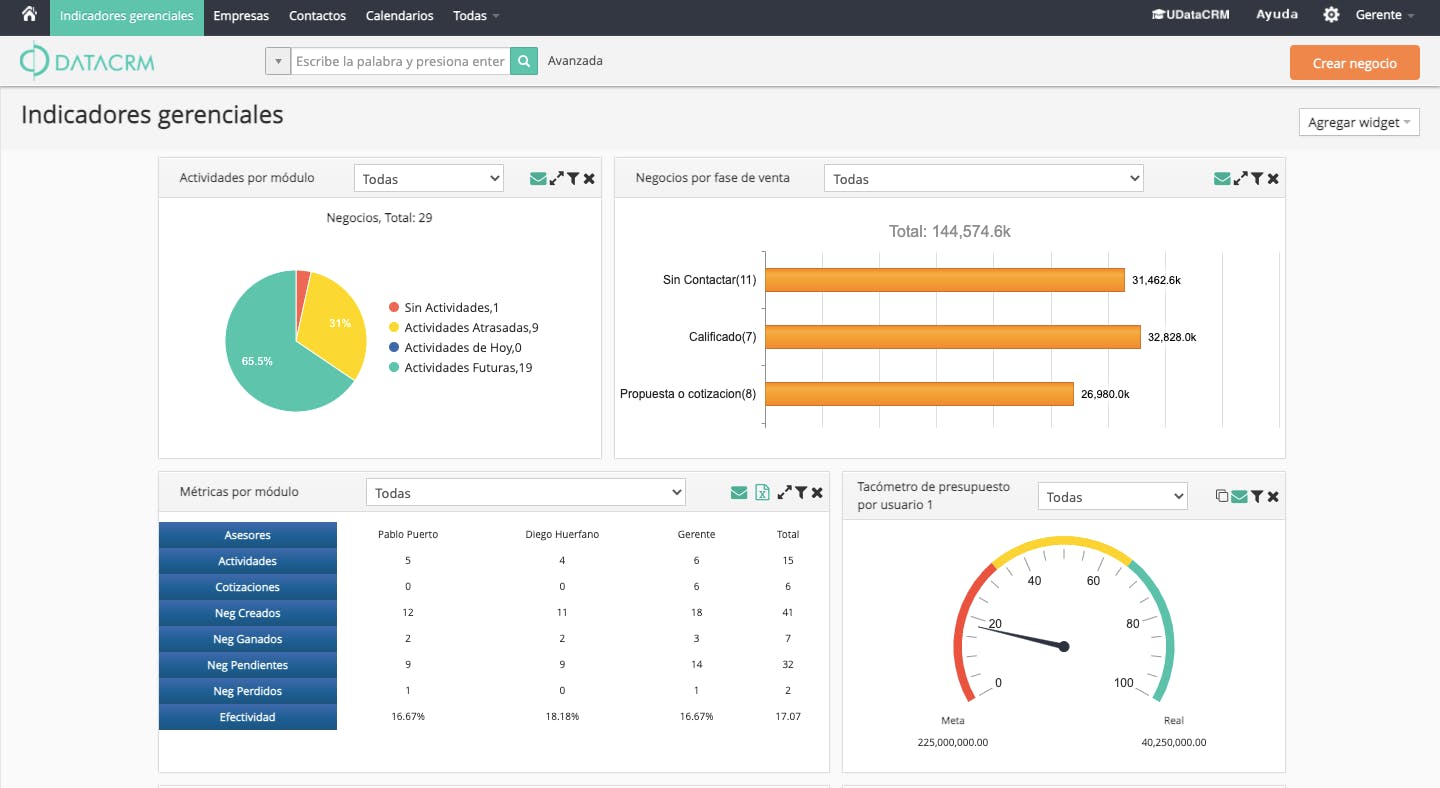The width and height of the screenshot is (1440, 788).
Task: Expand the Negocios por fase de venta widget
Action: (1240, 179)
